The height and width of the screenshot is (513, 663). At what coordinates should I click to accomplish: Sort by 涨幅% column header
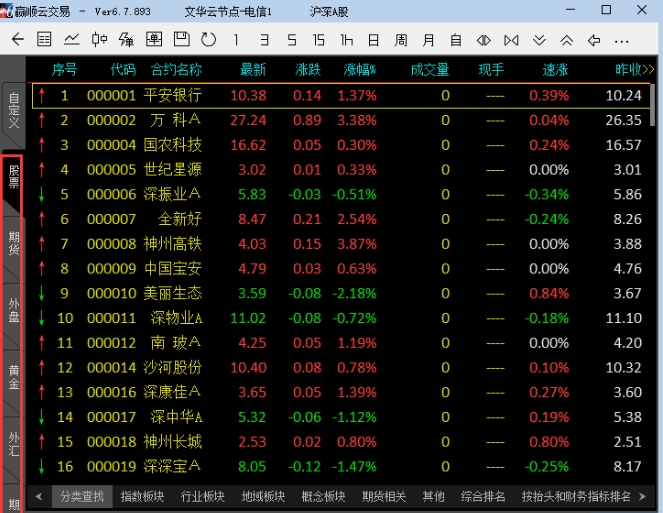(360, 69)
